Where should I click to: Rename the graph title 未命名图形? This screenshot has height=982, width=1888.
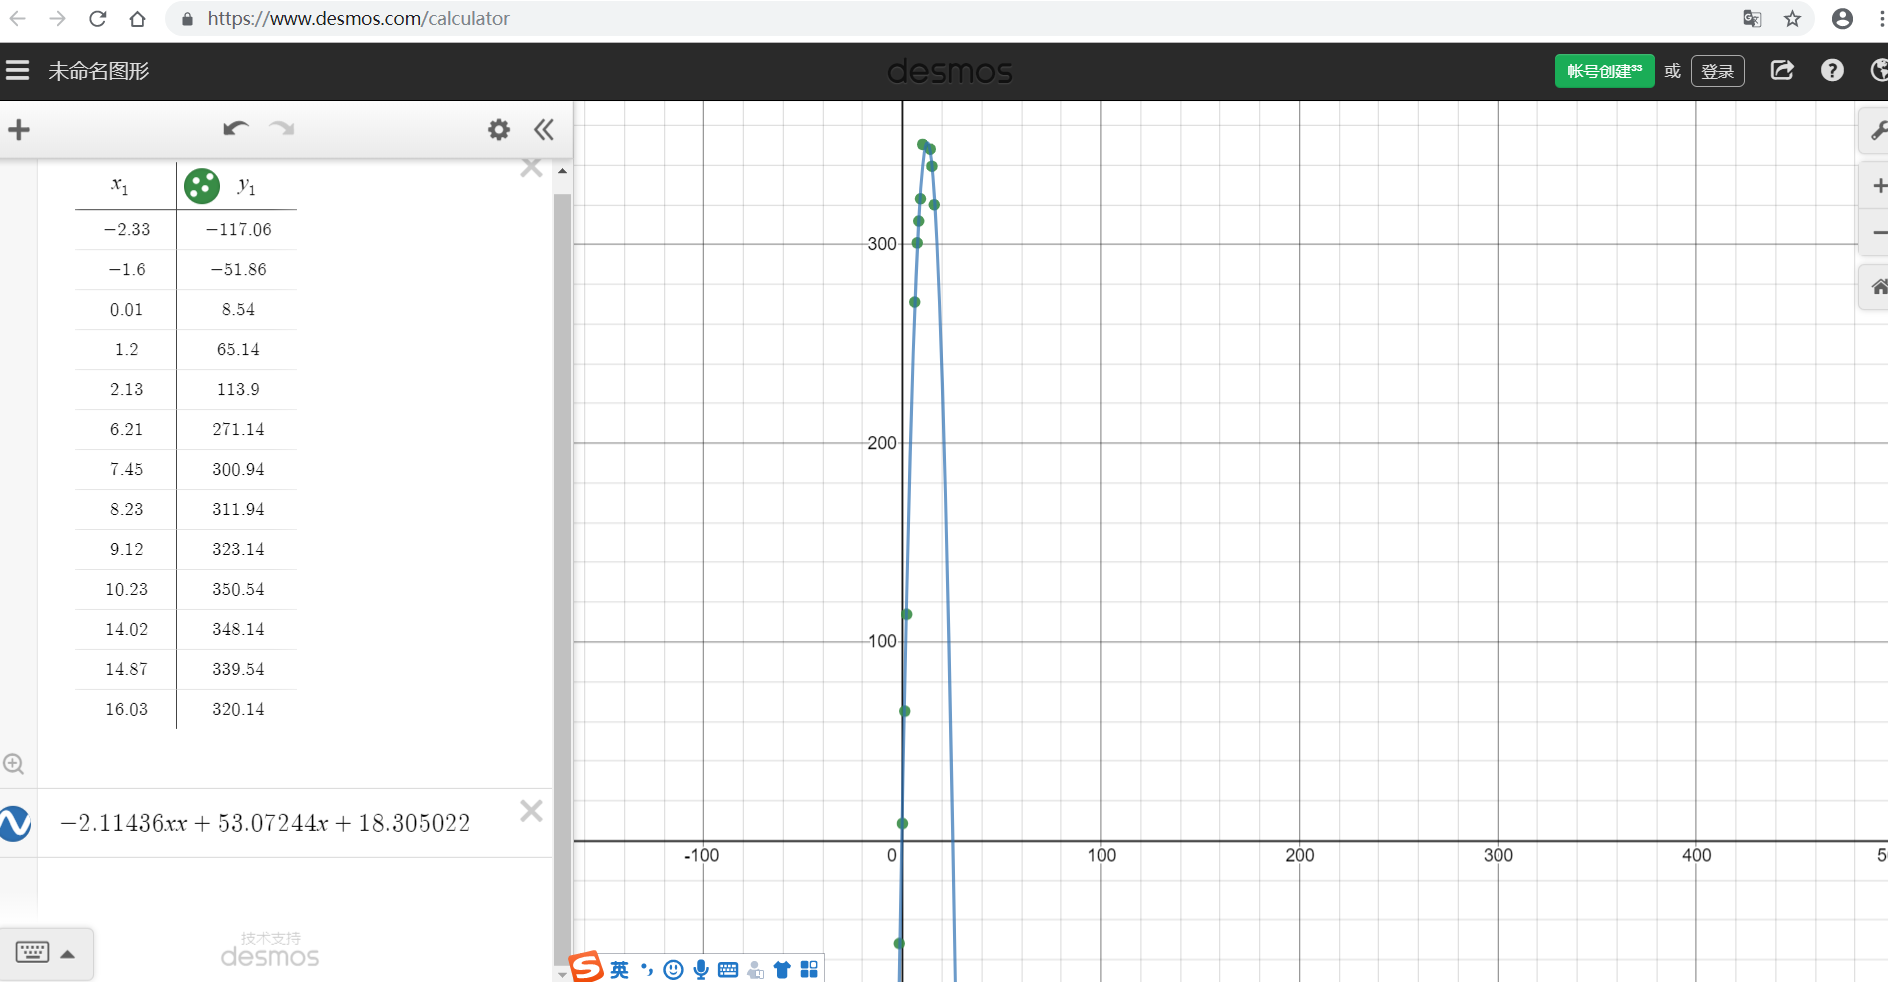tap(99, 71)
